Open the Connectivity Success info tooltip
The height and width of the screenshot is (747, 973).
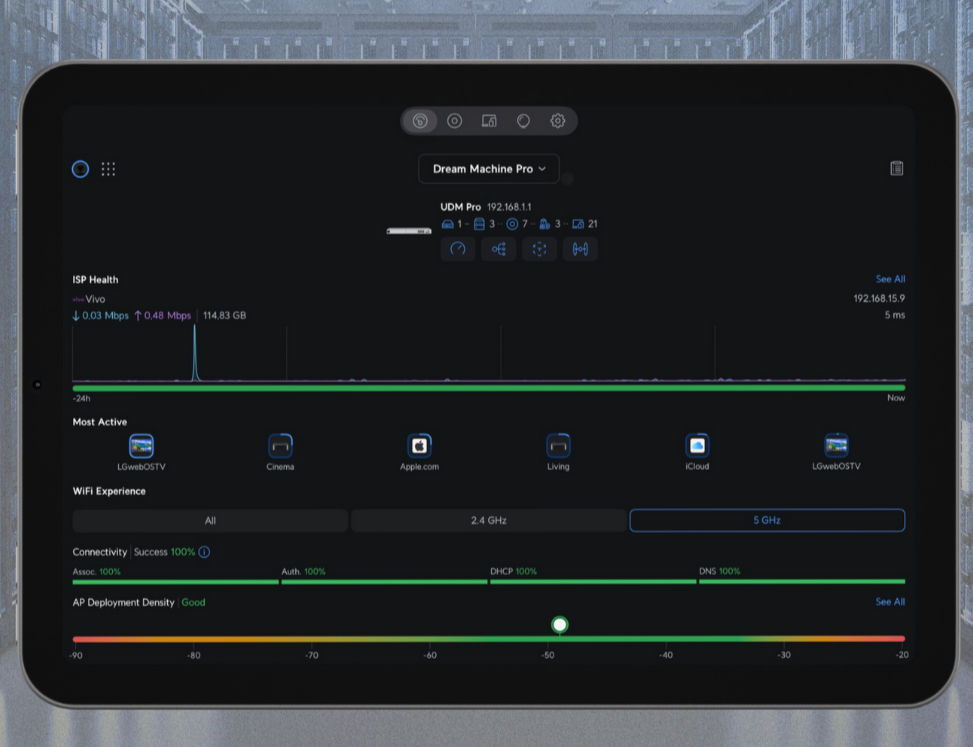click(x=206, y=551)
